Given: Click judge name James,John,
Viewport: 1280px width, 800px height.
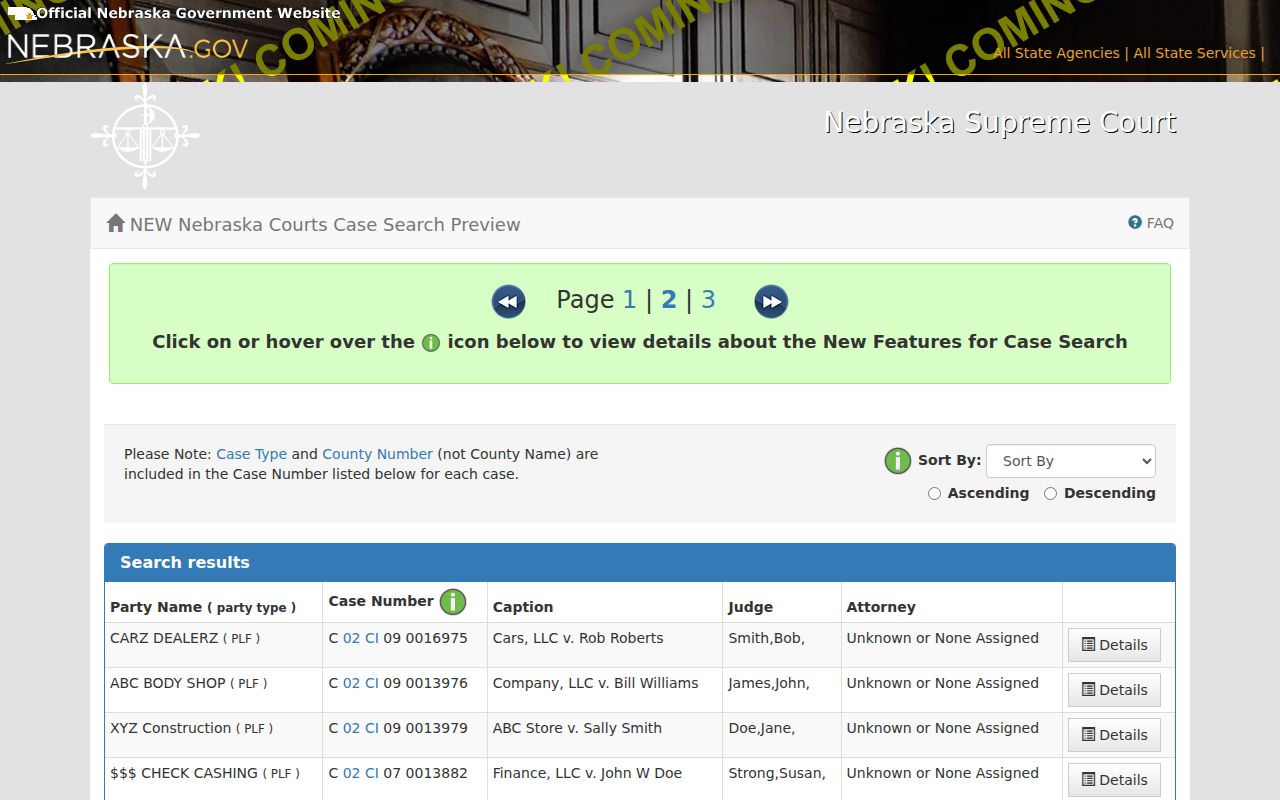Looking at the screenshot, I should 769,683.
